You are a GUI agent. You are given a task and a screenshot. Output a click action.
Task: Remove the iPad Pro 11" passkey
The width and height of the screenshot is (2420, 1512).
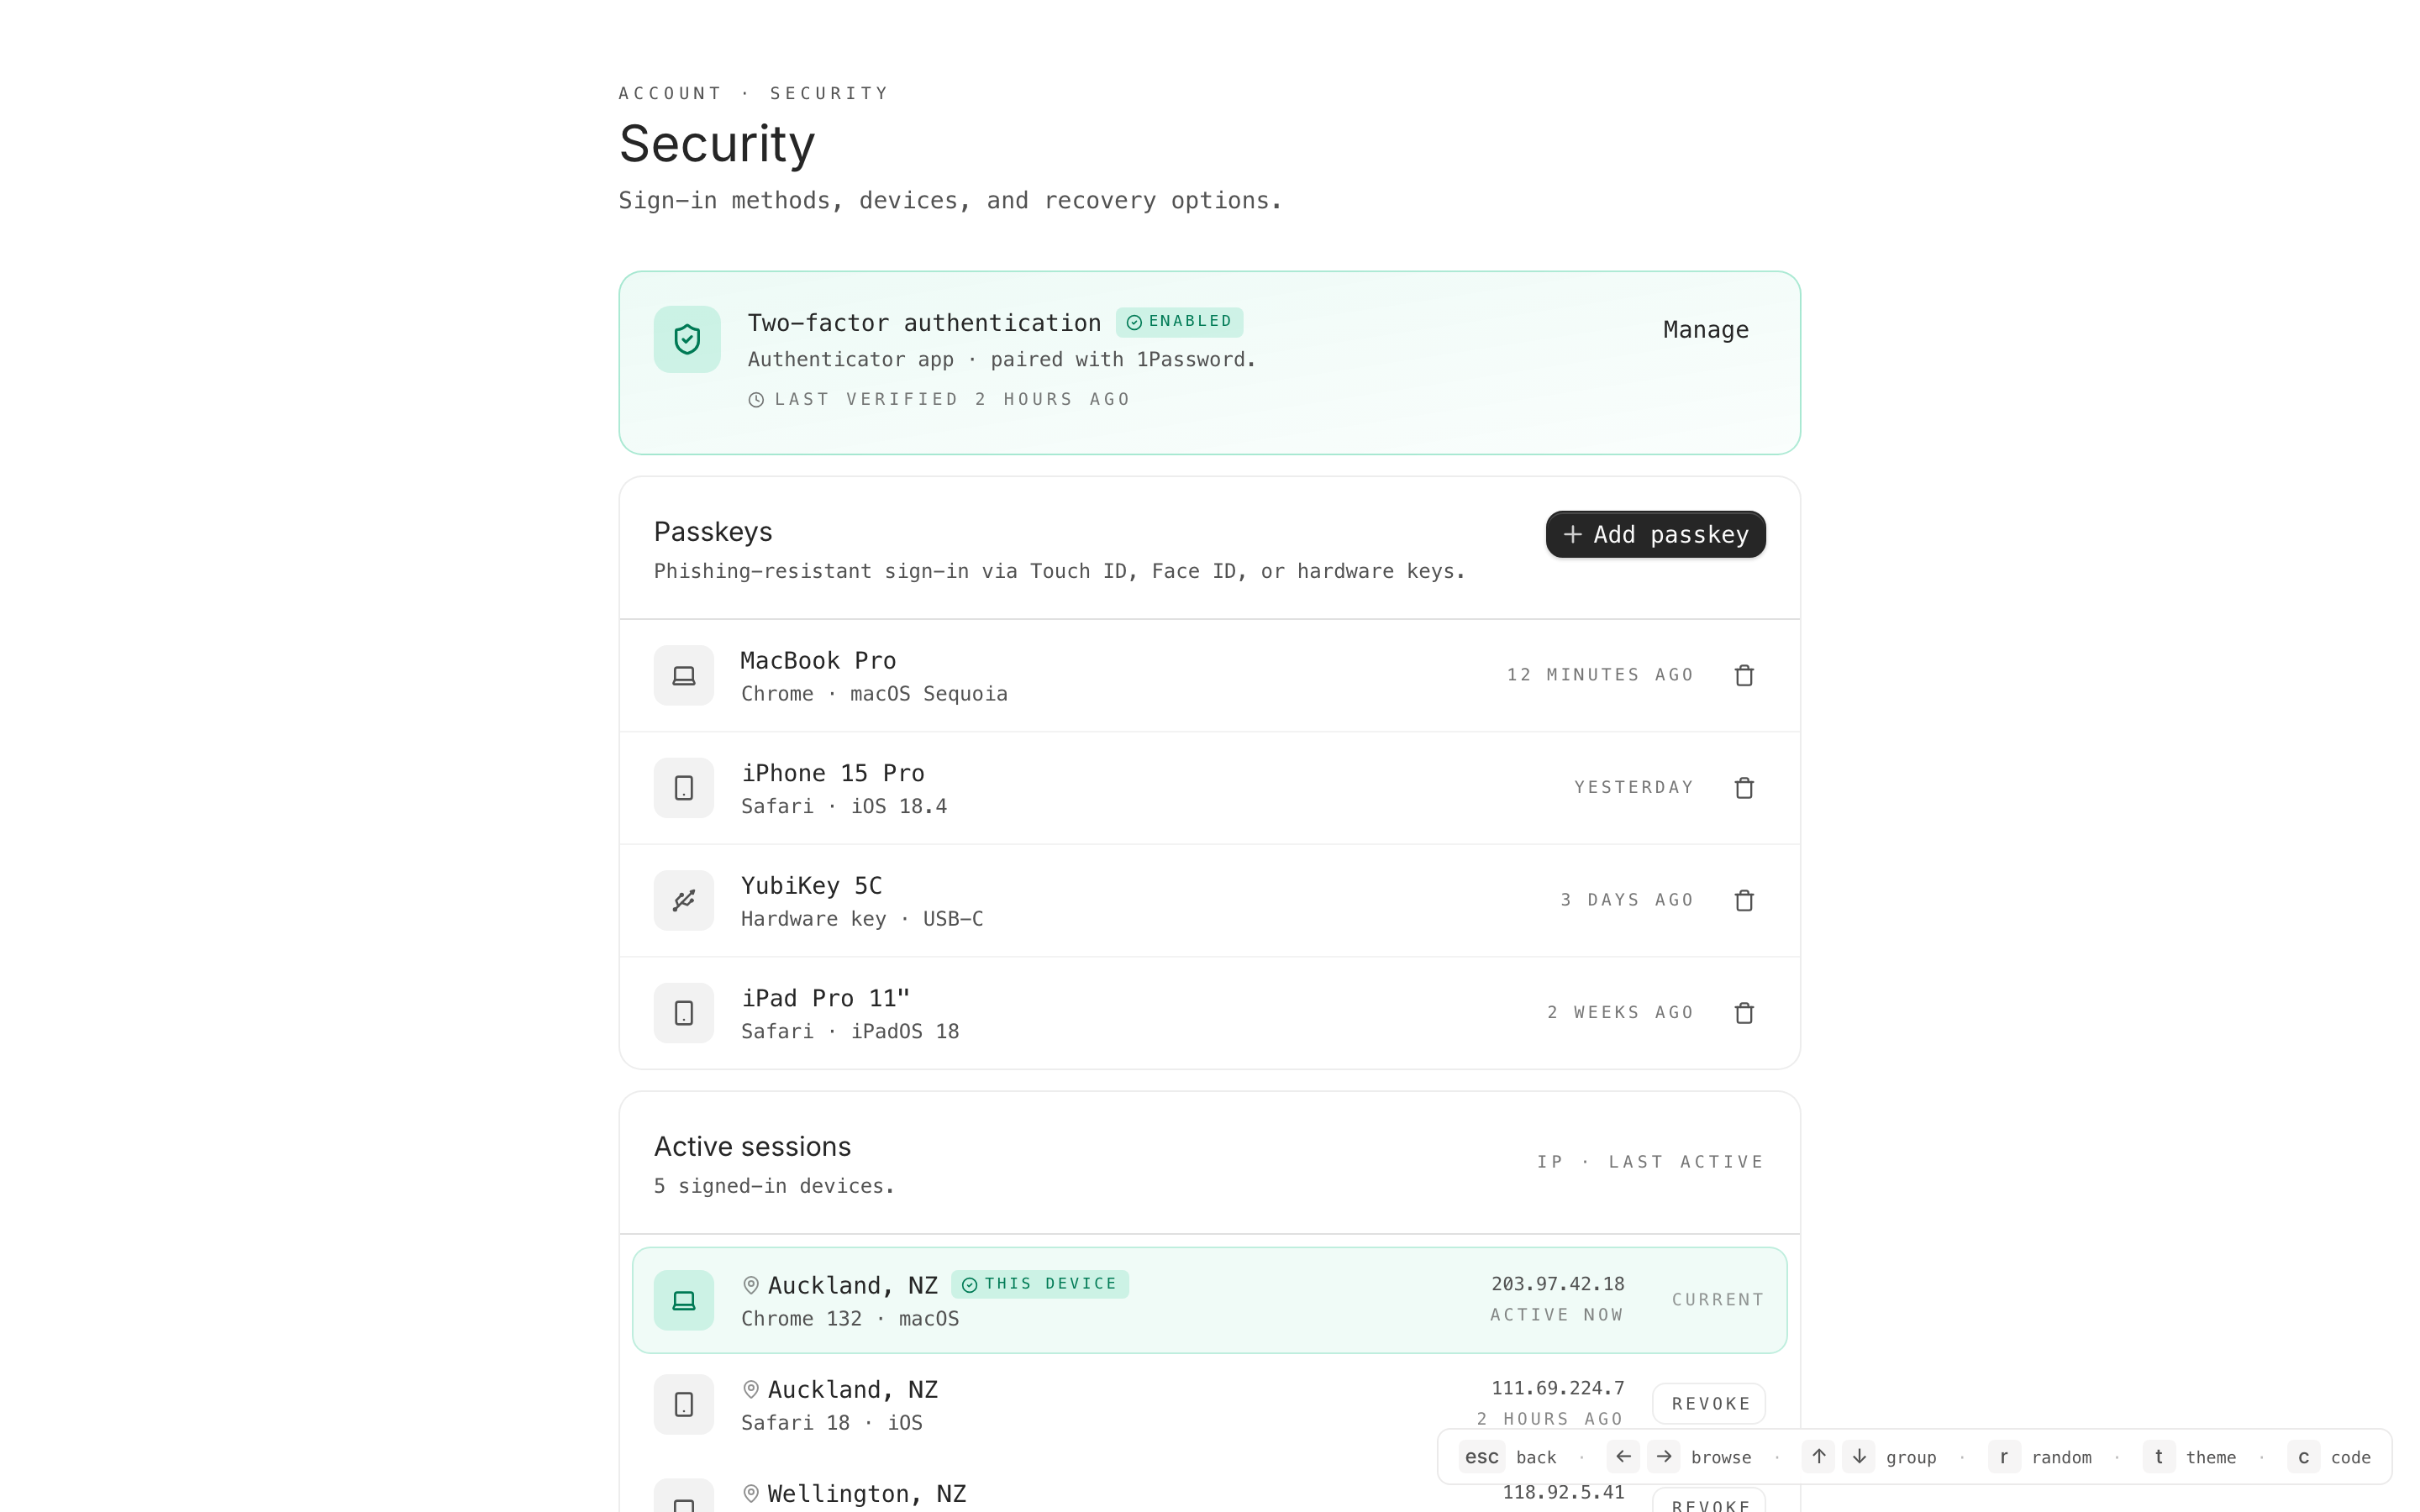tap(1744, 1013)
